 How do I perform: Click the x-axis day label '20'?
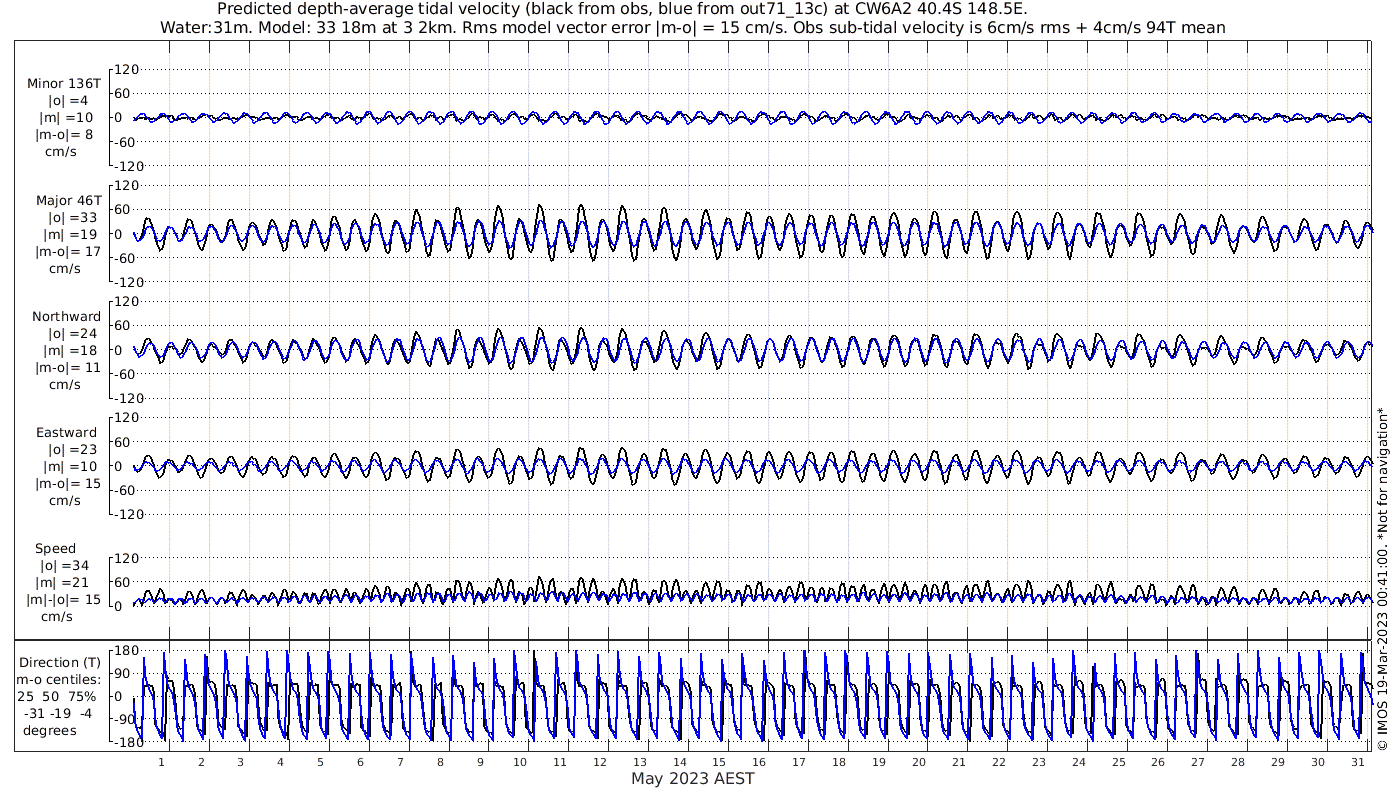pyautogui.click(x=919, y=762)
